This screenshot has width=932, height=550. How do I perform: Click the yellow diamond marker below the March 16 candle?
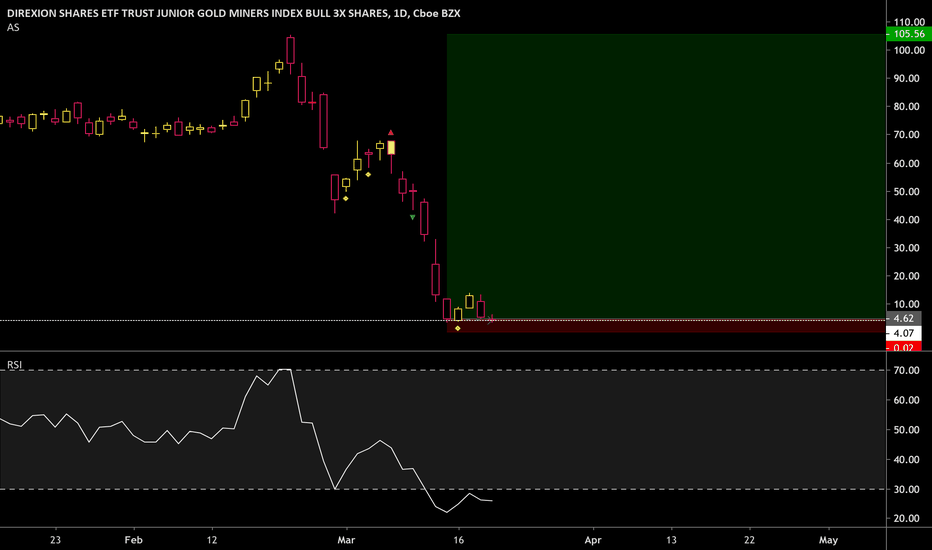[x=458, y=328]
